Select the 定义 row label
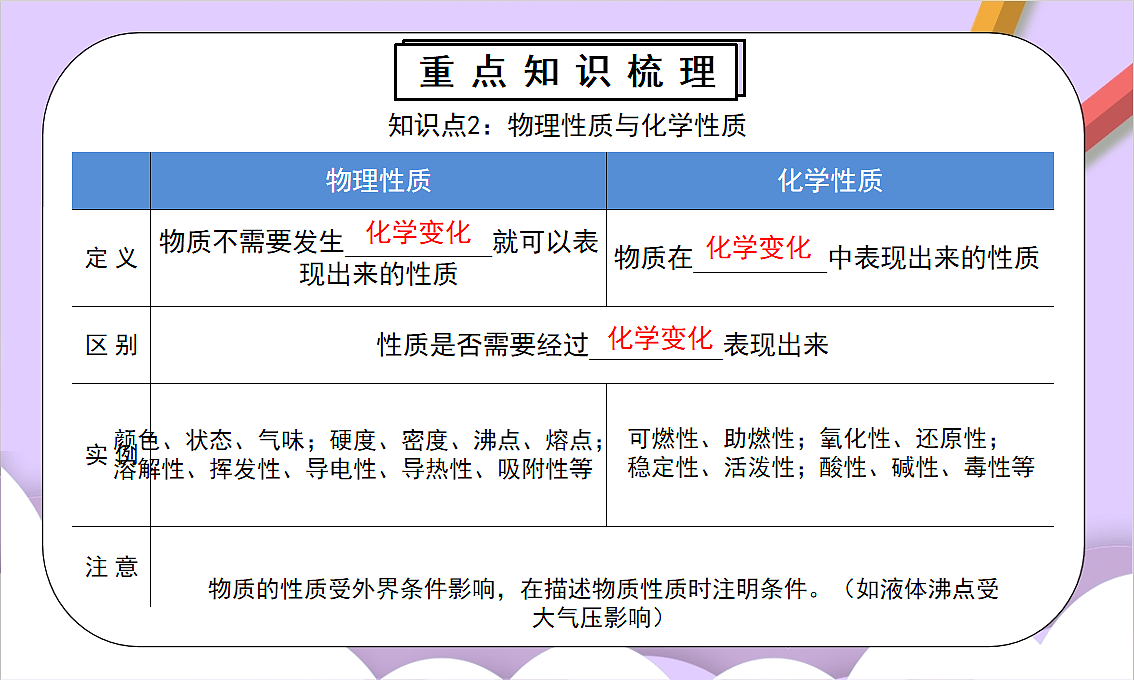The width and height of the screenshot is (1134, 680). (111, 255)
